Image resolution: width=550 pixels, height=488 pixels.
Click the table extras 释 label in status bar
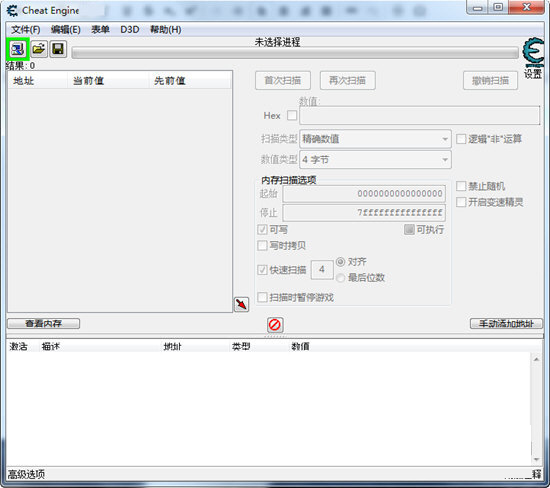click(x=537, y=475)
